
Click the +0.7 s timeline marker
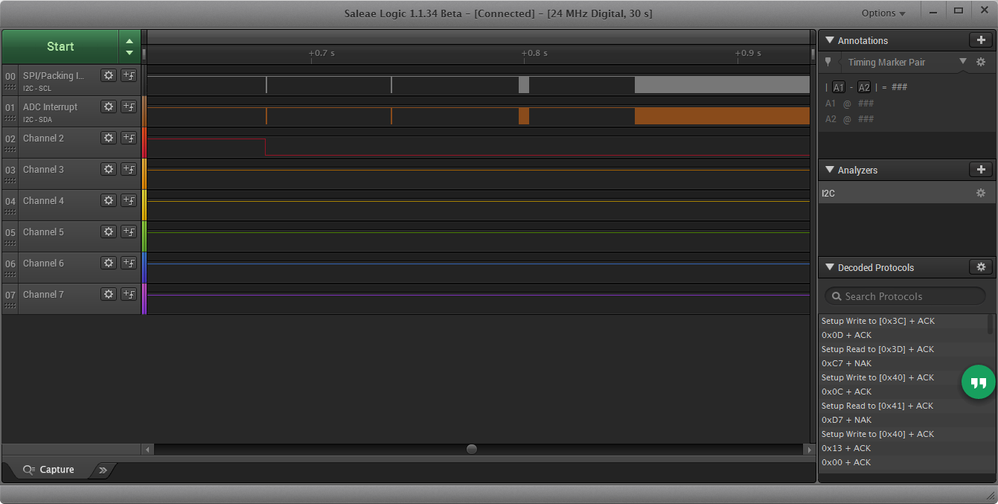(x=321, y=53)
